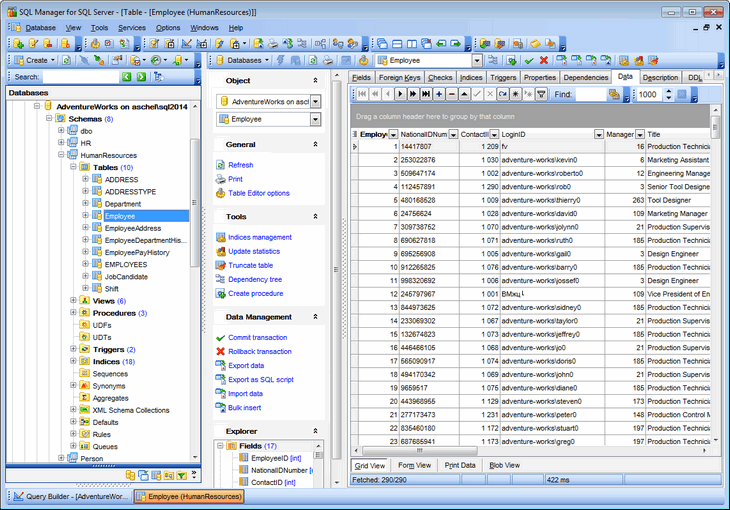Click the Title column header
The width and height of the screenshot is (730, 510).
click(x=678, y=135)
